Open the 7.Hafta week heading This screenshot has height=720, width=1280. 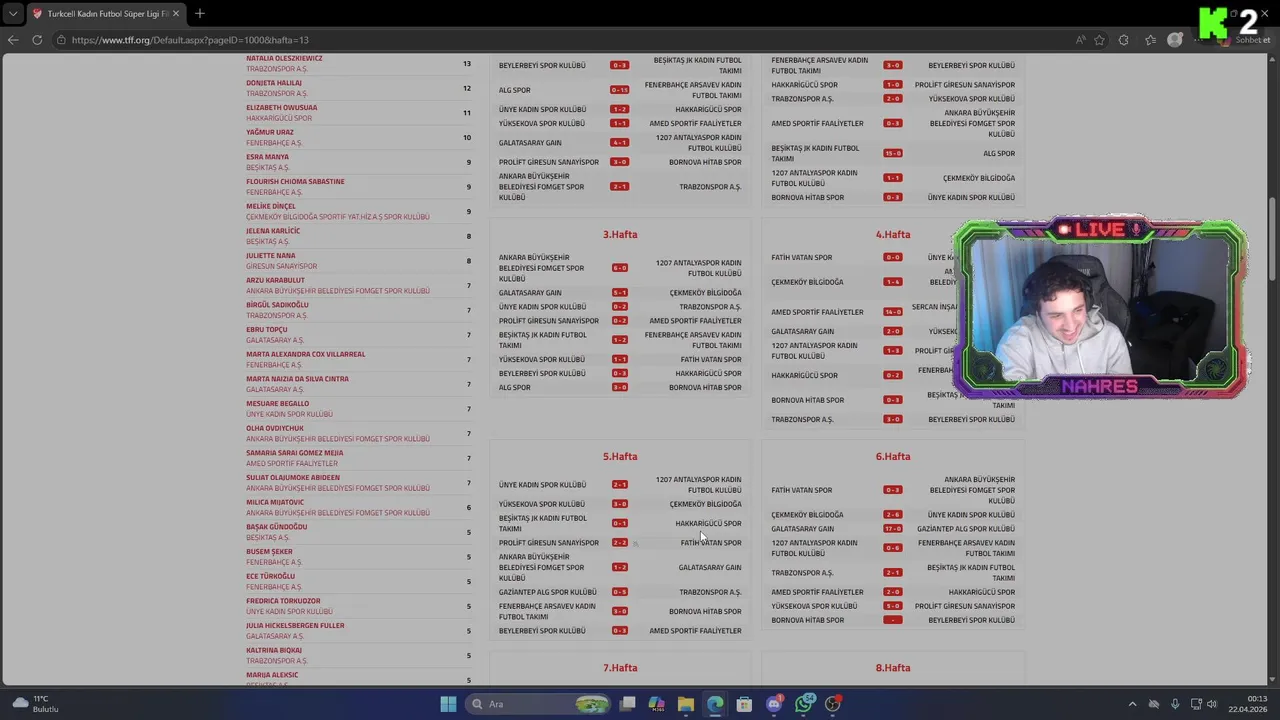point(620,667)
